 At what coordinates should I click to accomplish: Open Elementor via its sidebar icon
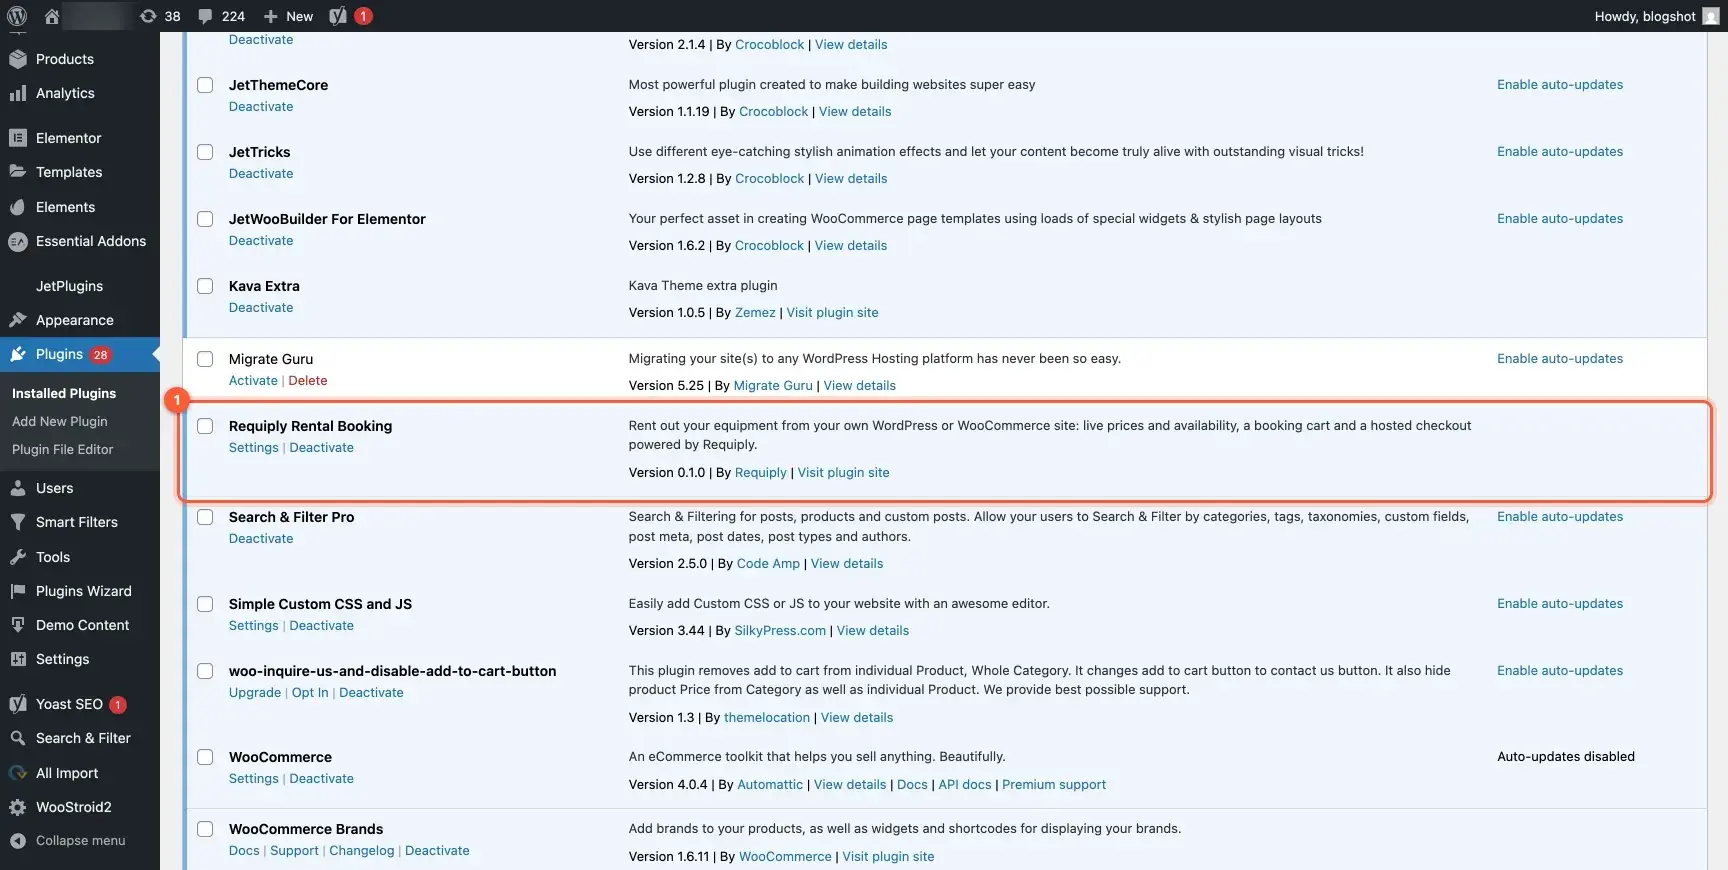[x=18, y=138]
